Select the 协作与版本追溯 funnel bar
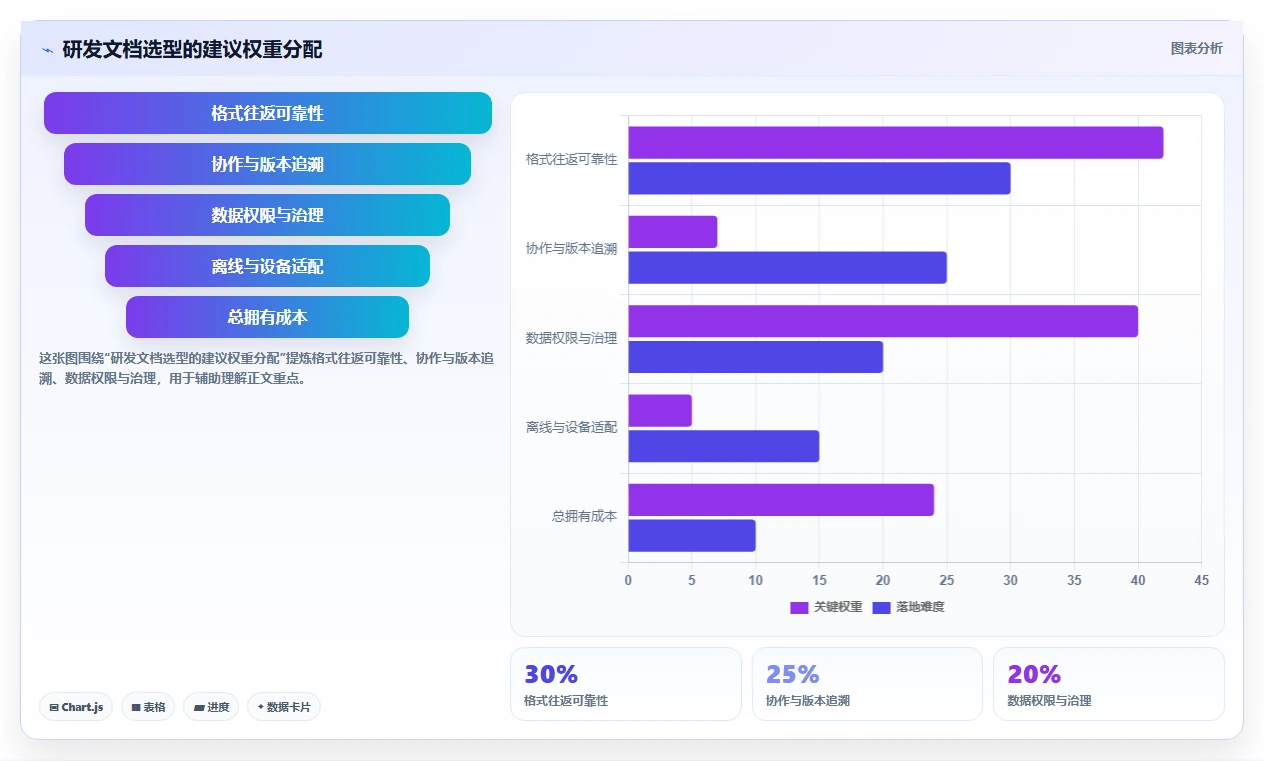 [x=268, y=164]
